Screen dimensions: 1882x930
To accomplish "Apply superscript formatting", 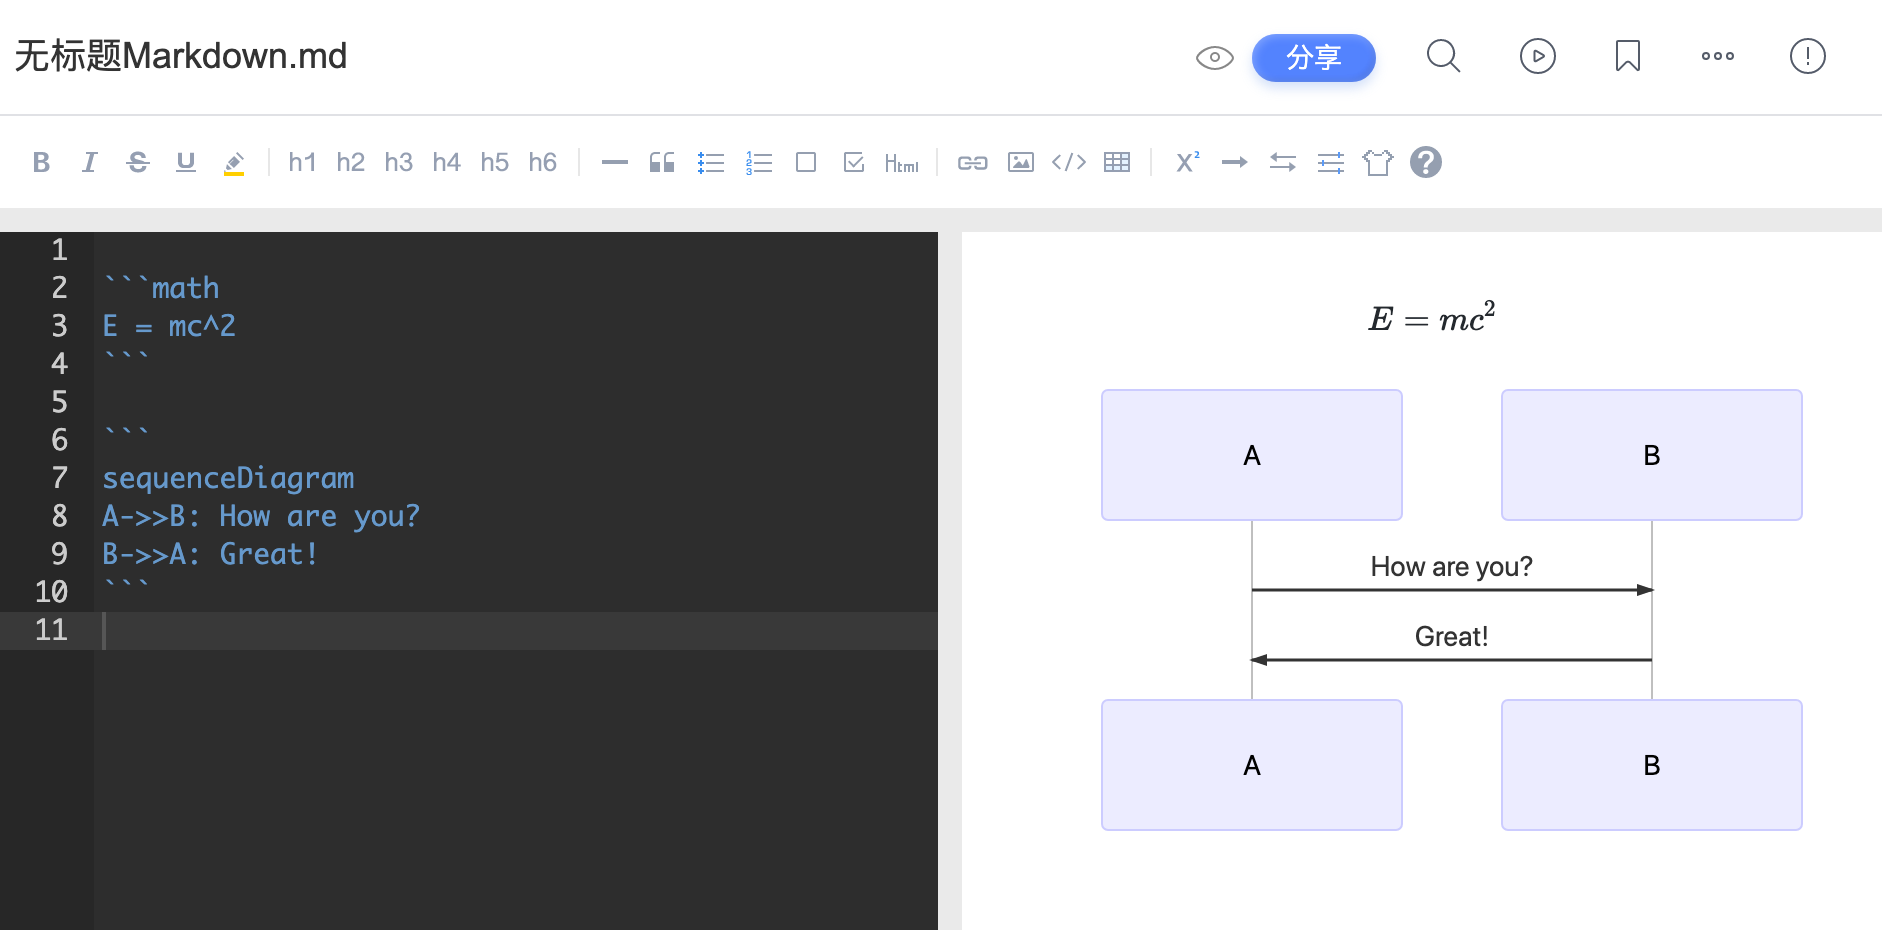I will pyautogui.click(x=1187, y=162).
